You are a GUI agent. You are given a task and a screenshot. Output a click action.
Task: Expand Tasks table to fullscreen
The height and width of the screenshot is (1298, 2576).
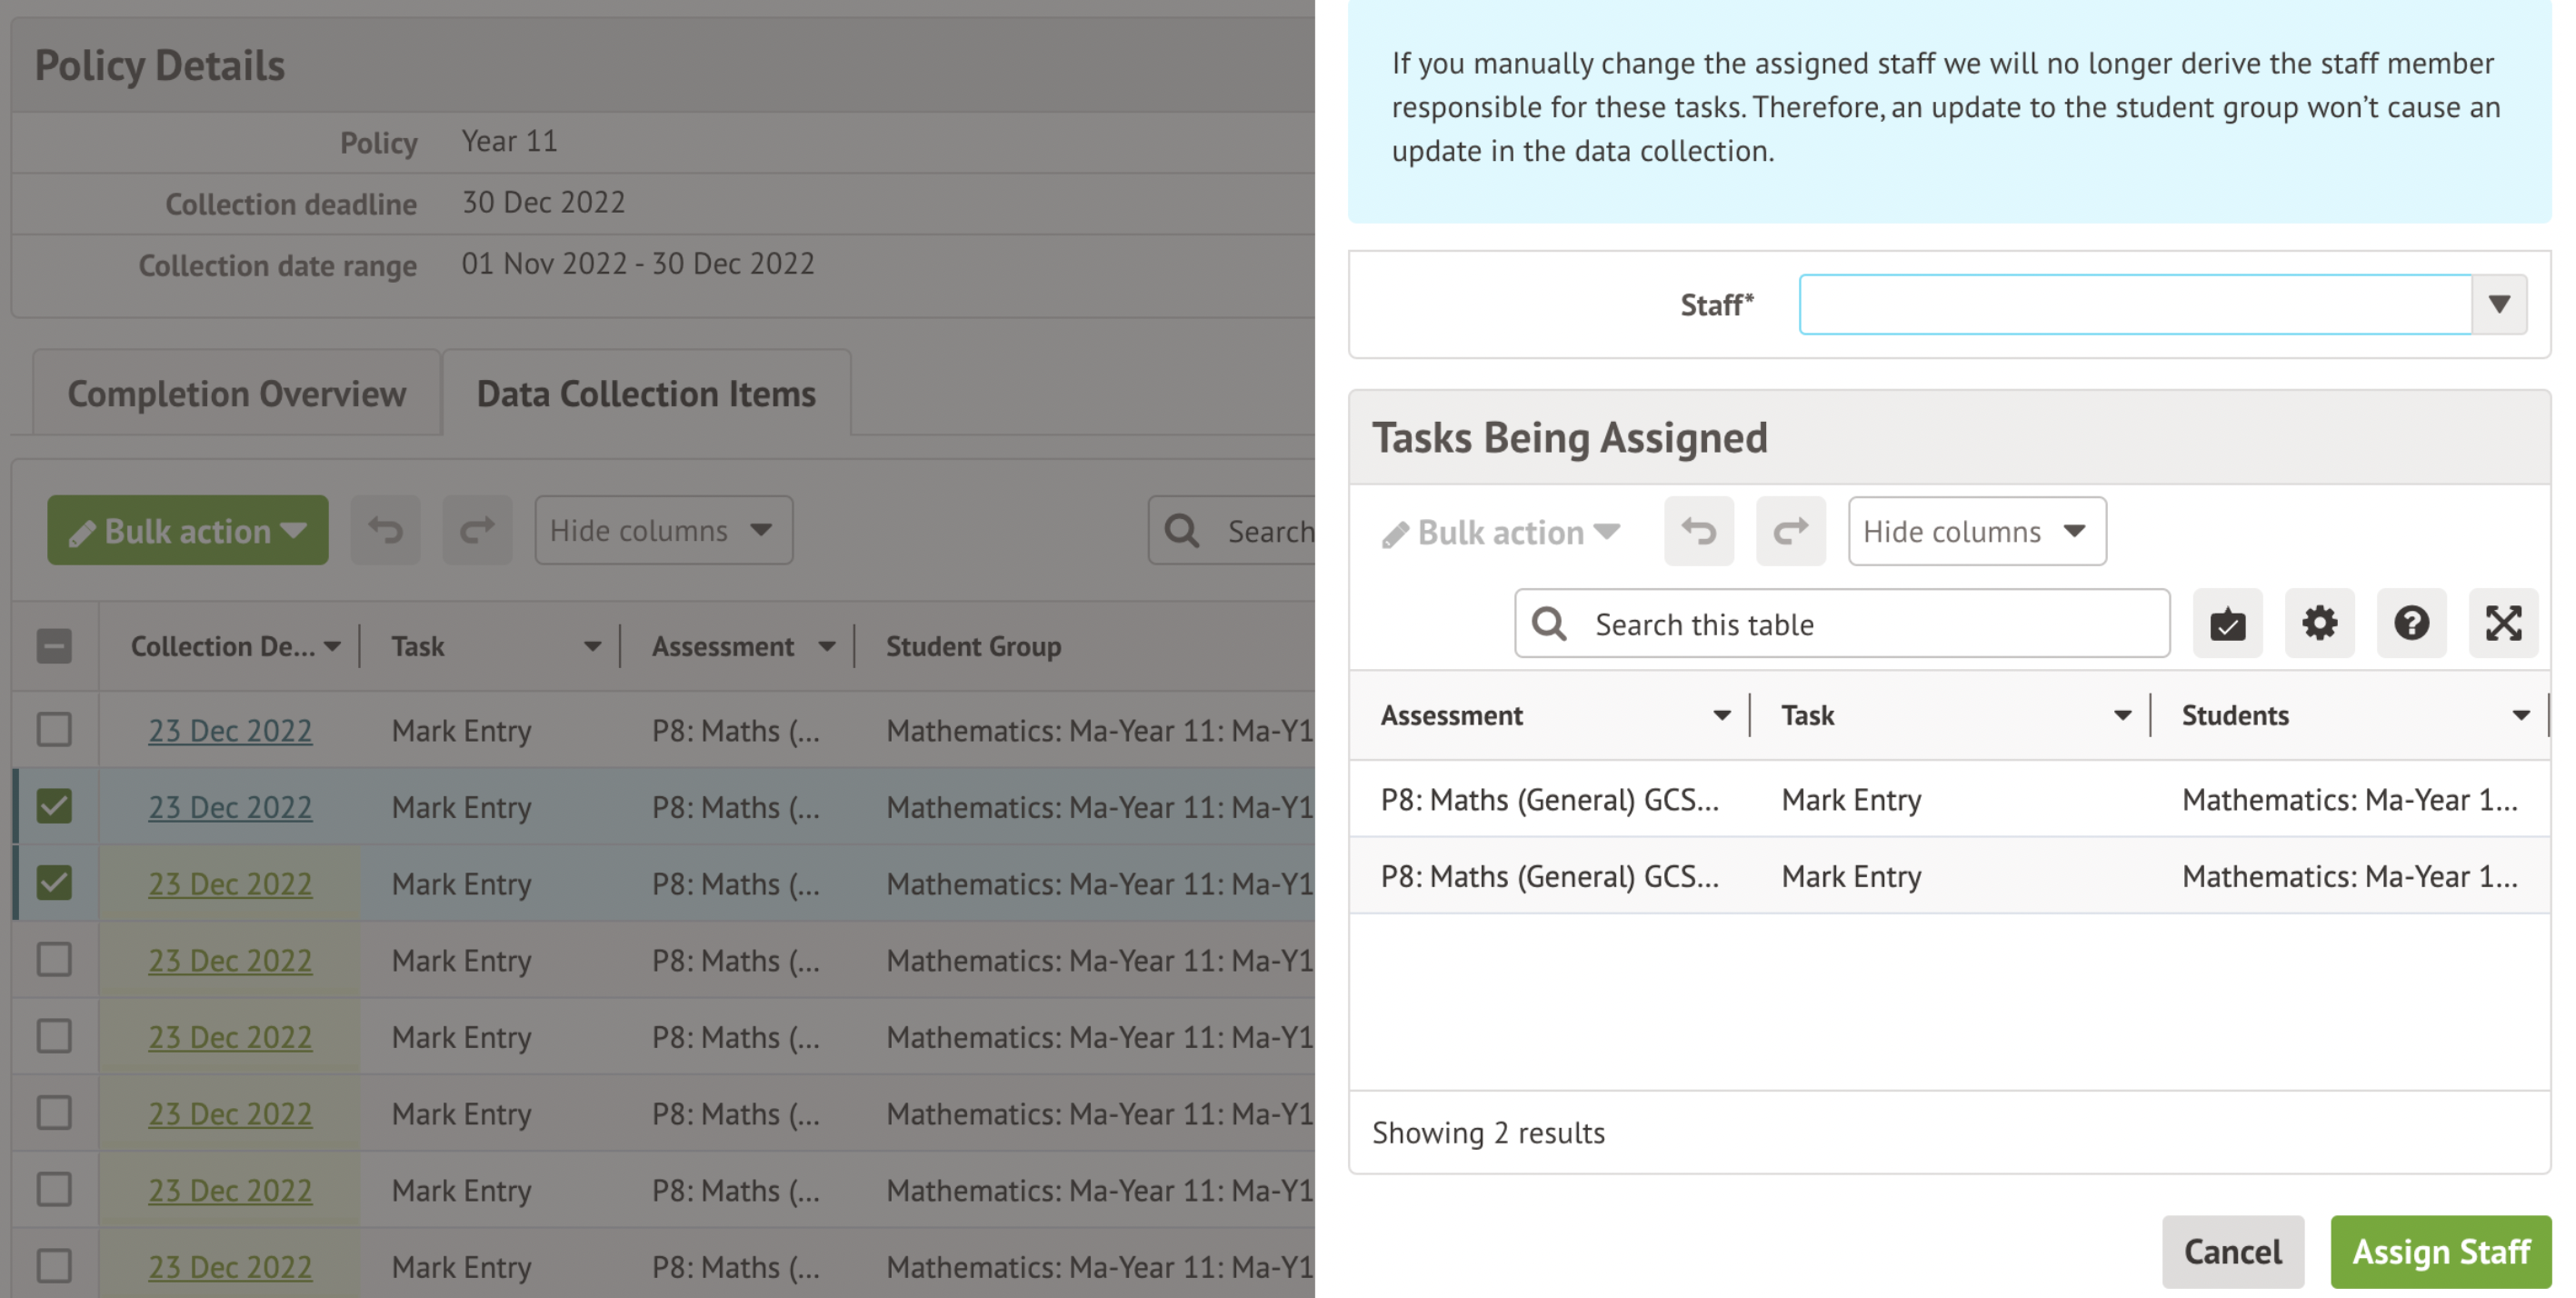coord(2504,624)
